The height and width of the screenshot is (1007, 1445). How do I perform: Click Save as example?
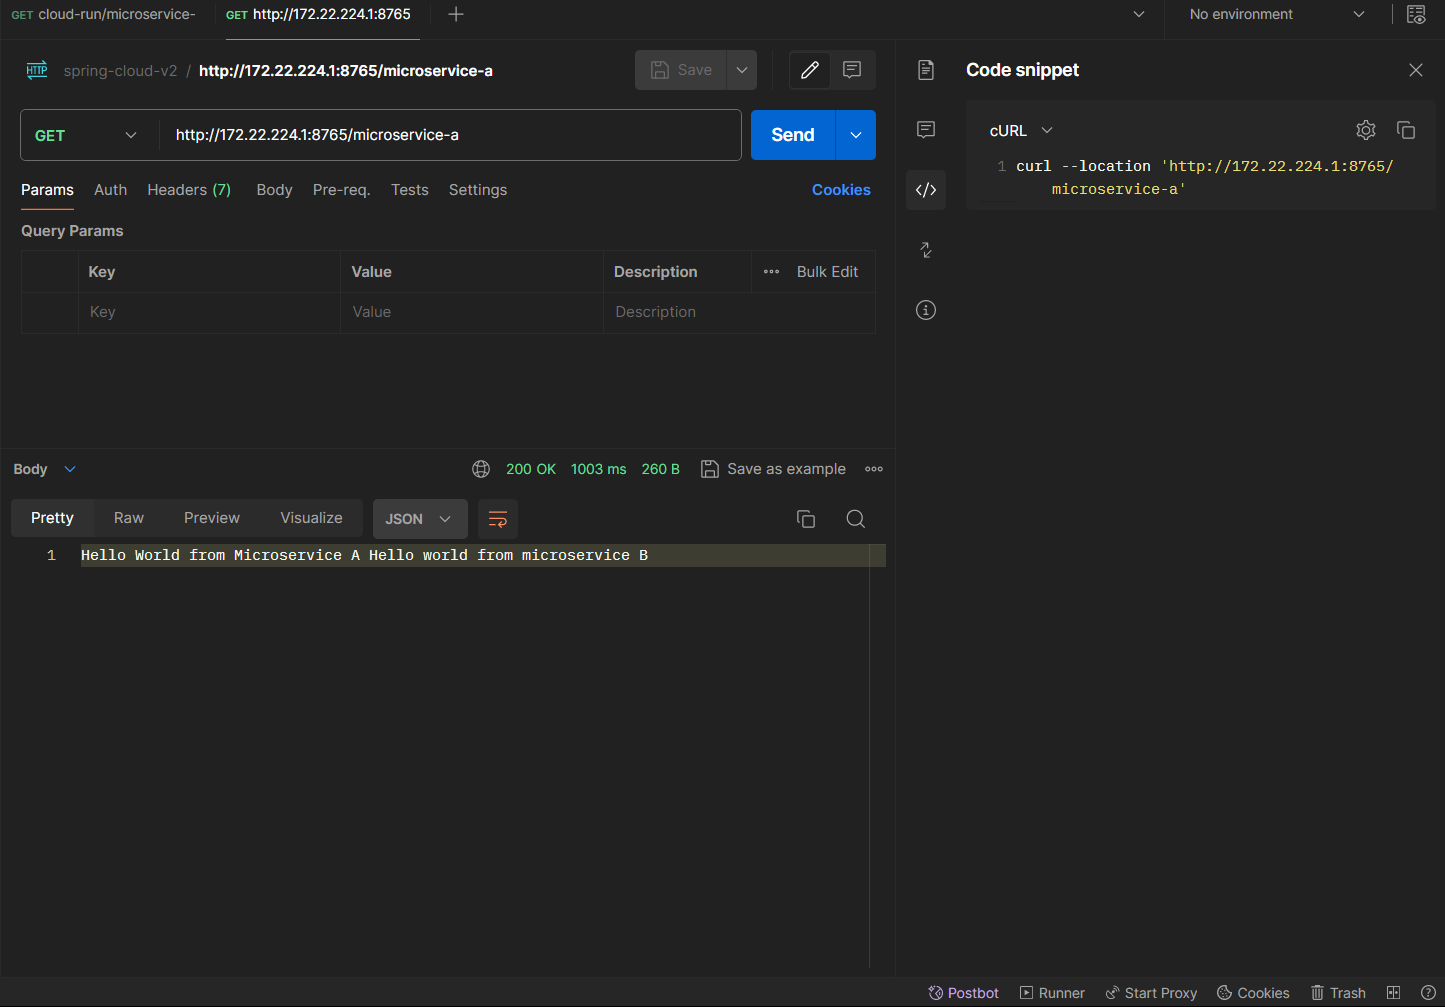(x=774, y=469)
